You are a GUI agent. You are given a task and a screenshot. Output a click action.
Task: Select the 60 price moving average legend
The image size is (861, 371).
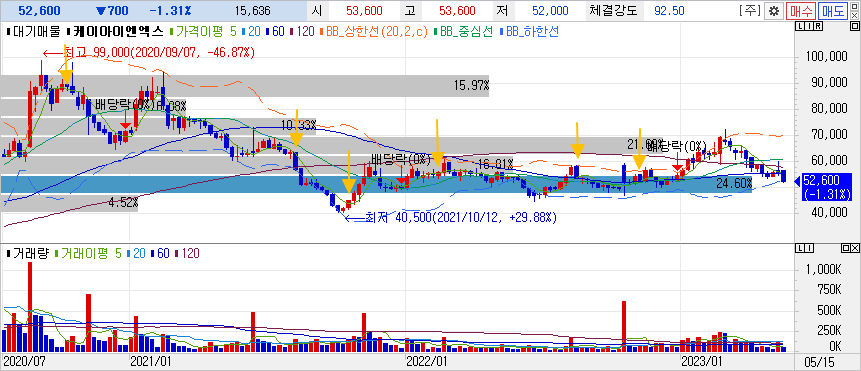click(276, 32)
